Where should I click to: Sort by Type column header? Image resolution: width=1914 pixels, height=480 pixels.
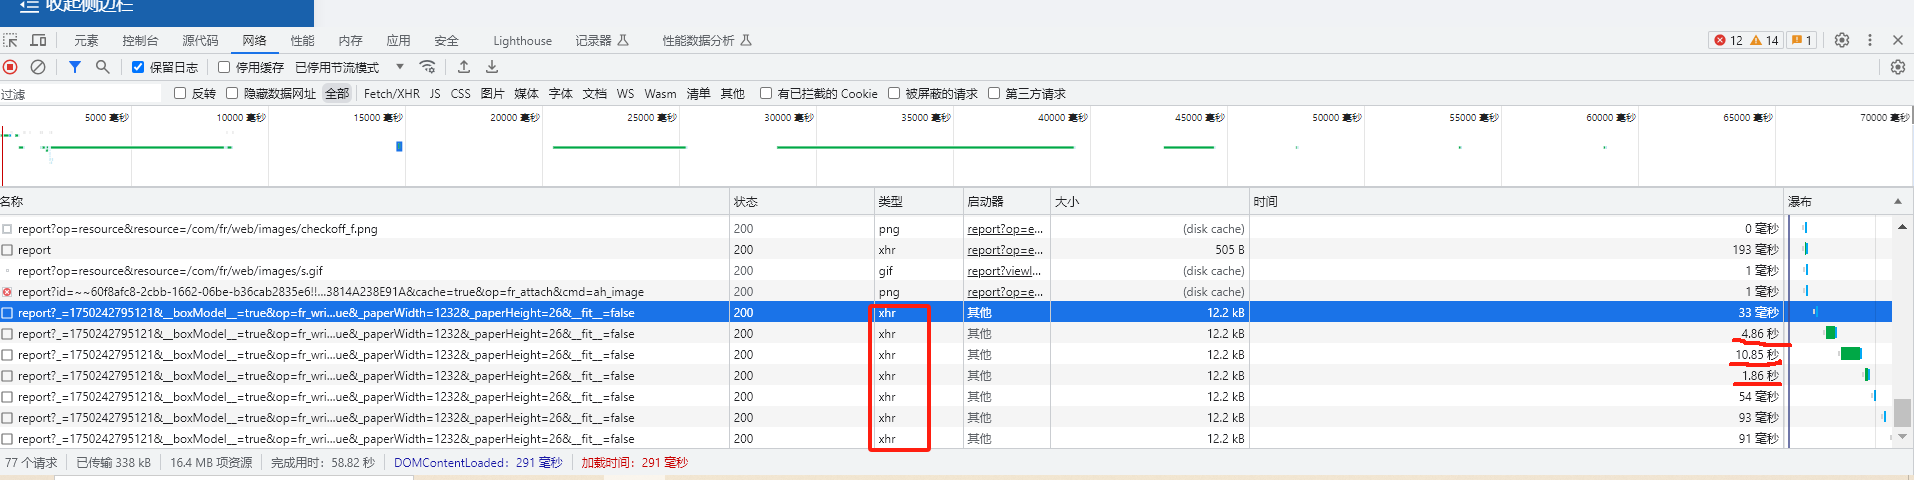point(918,201)
